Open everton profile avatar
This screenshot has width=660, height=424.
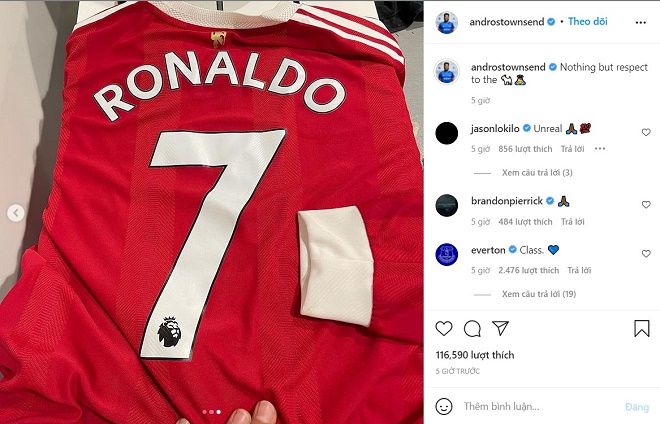tap(447, 254)
